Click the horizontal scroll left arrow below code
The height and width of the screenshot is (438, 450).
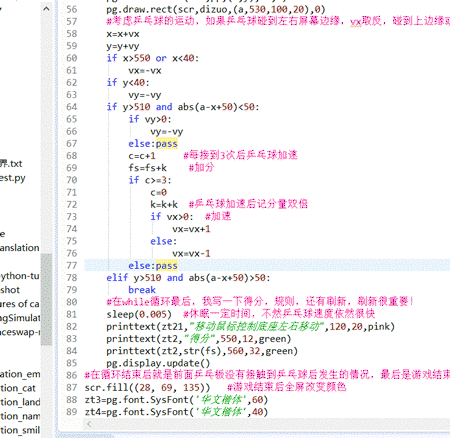point(89,424)
